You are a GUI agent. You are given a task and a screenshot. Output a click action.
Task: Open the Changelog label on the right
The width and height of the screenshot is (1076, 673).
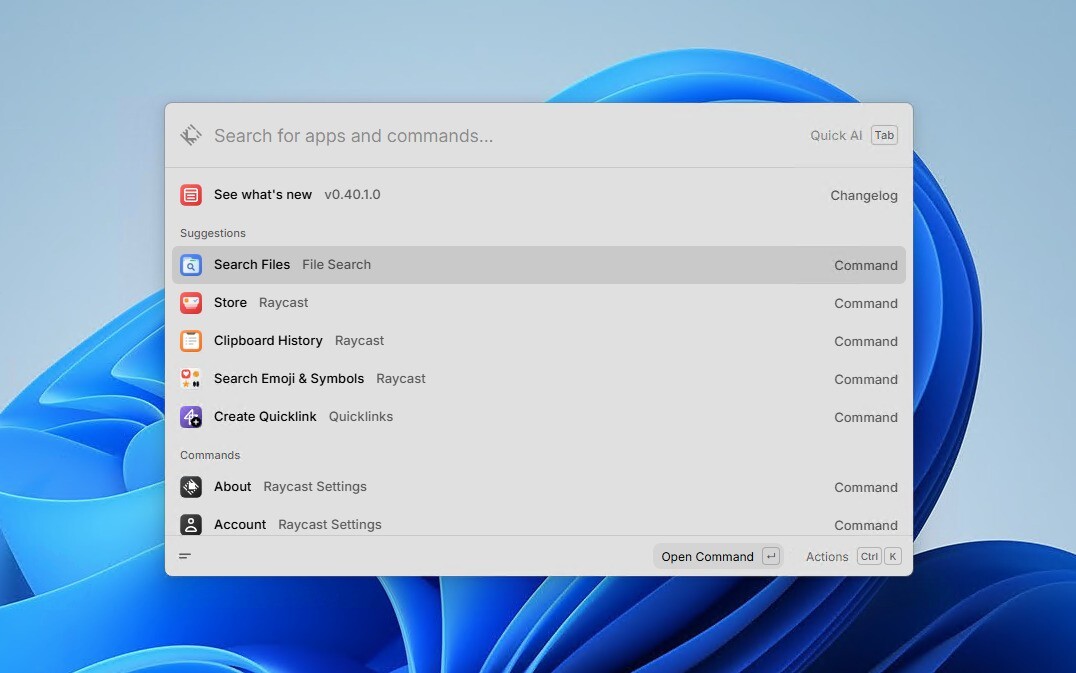pyautogui.click(x=863, y=196)
